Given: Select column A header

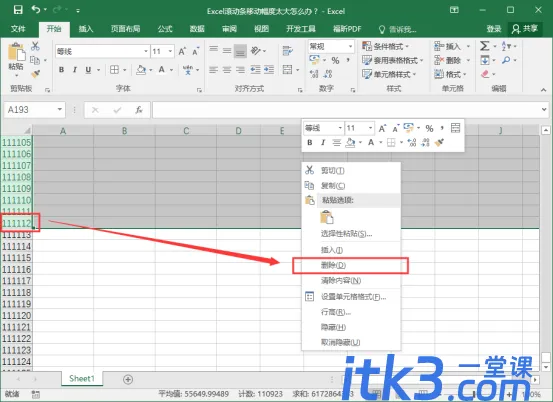Looking at the screenshot, I should [63, 131].
